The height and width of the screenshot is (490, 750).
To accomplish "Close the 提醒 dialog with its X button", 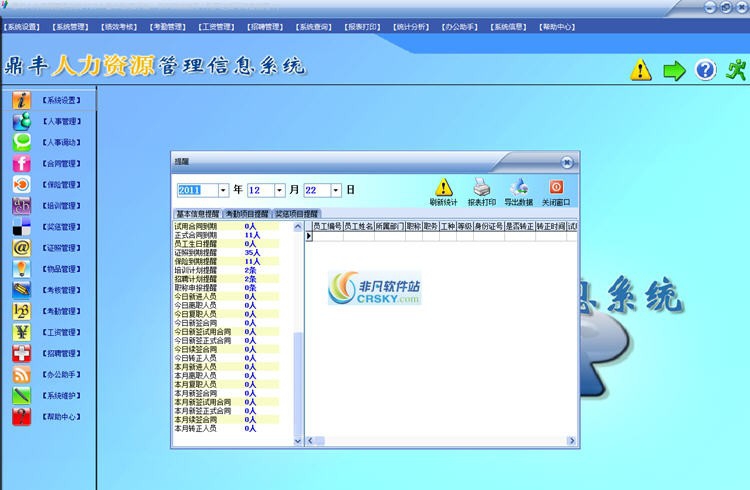I will point(567,162).
